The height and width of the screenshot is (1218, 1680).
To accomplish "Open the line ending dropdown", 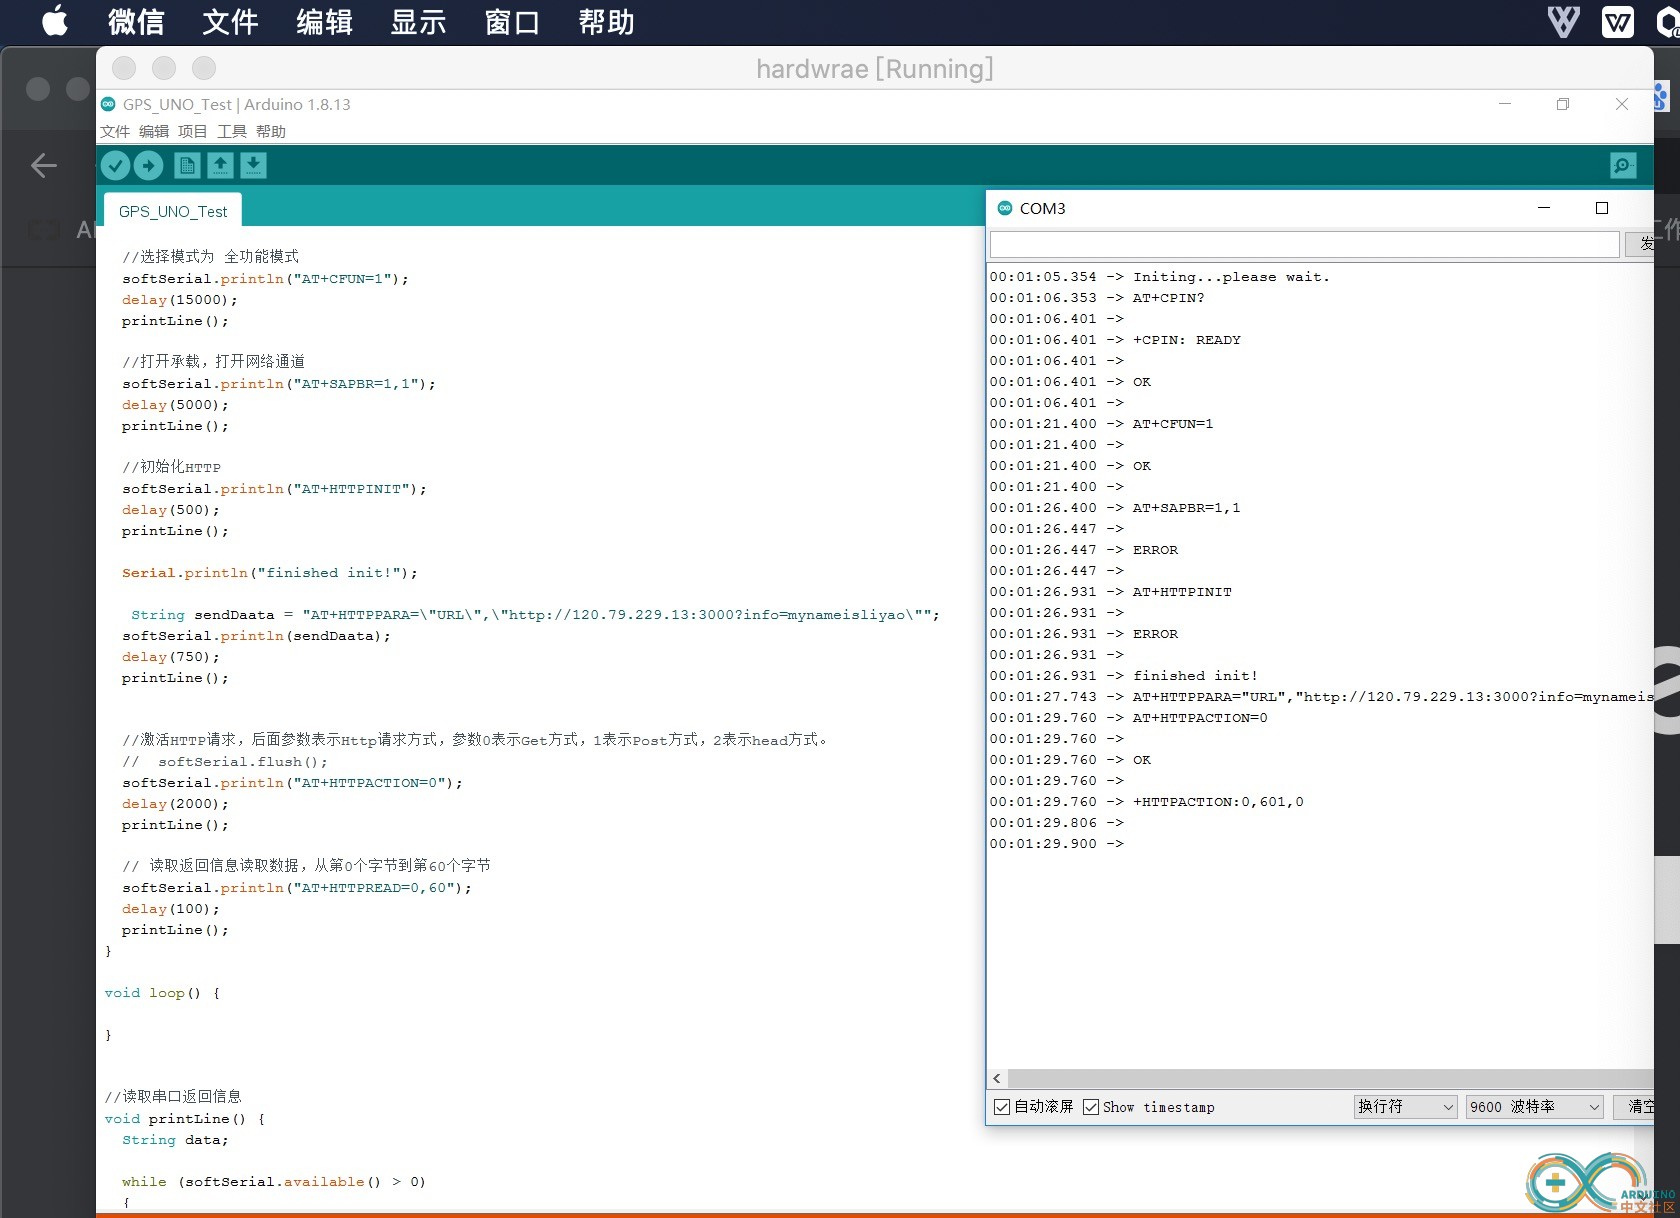I will click(1405, 1107).
